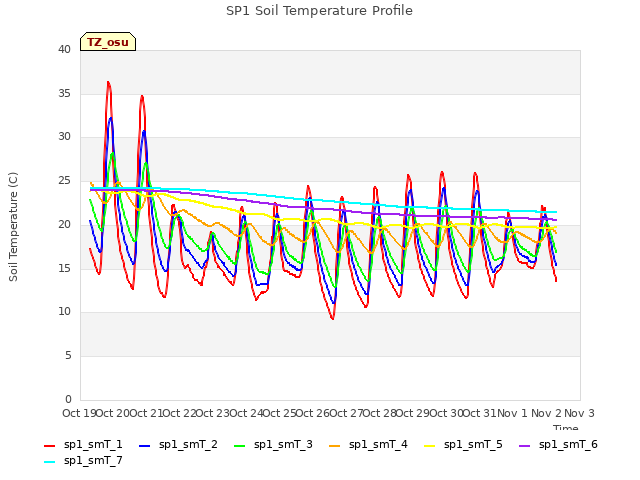Viewport: 640px width, 480px height.
Task: Click the Time x-axis title
Action: pos(566,427)
